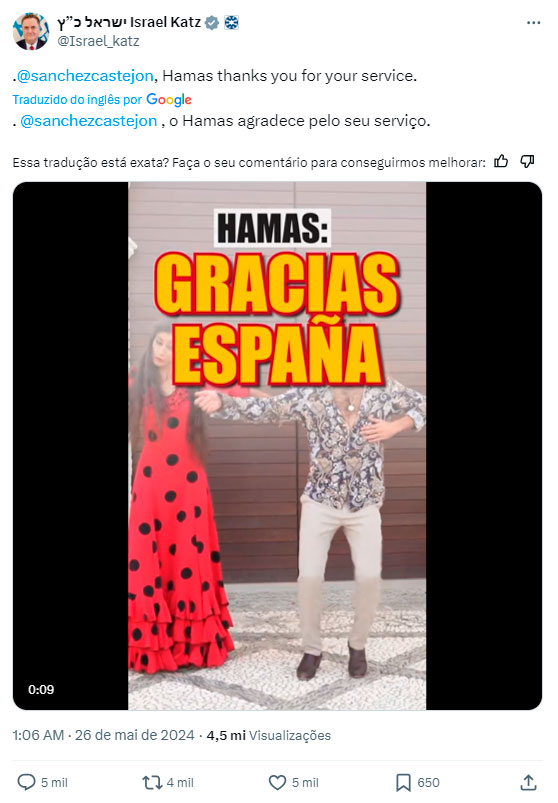Click the repost arrows icon
Screen dimensions: 558x803
152,782
